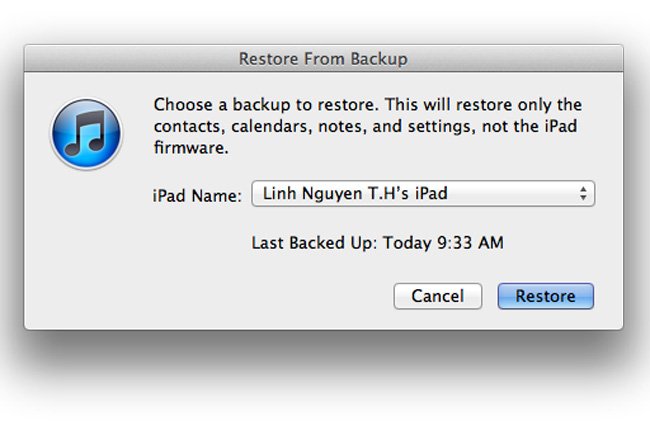The image size is (650, 430).
Task: Click the iTunes circular app badge
Action: point(86,134)
